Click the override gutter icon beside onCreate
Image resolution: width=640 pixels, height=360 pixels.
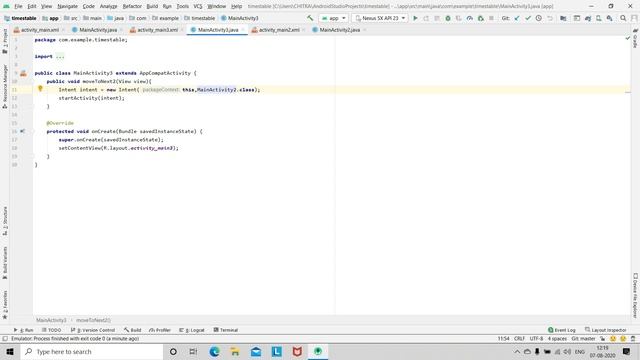pos(22,131)
